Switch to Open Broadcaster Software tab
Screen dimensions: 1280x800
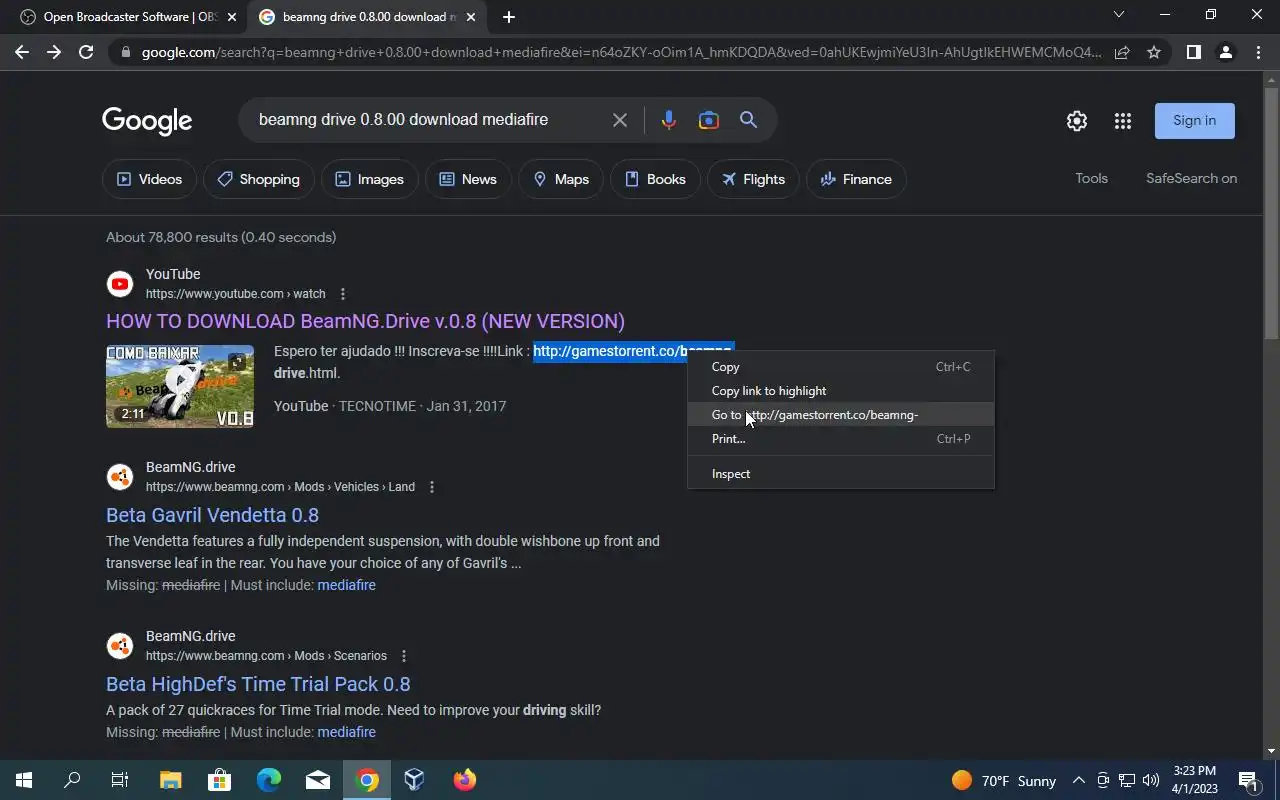(x=125, y=17)
